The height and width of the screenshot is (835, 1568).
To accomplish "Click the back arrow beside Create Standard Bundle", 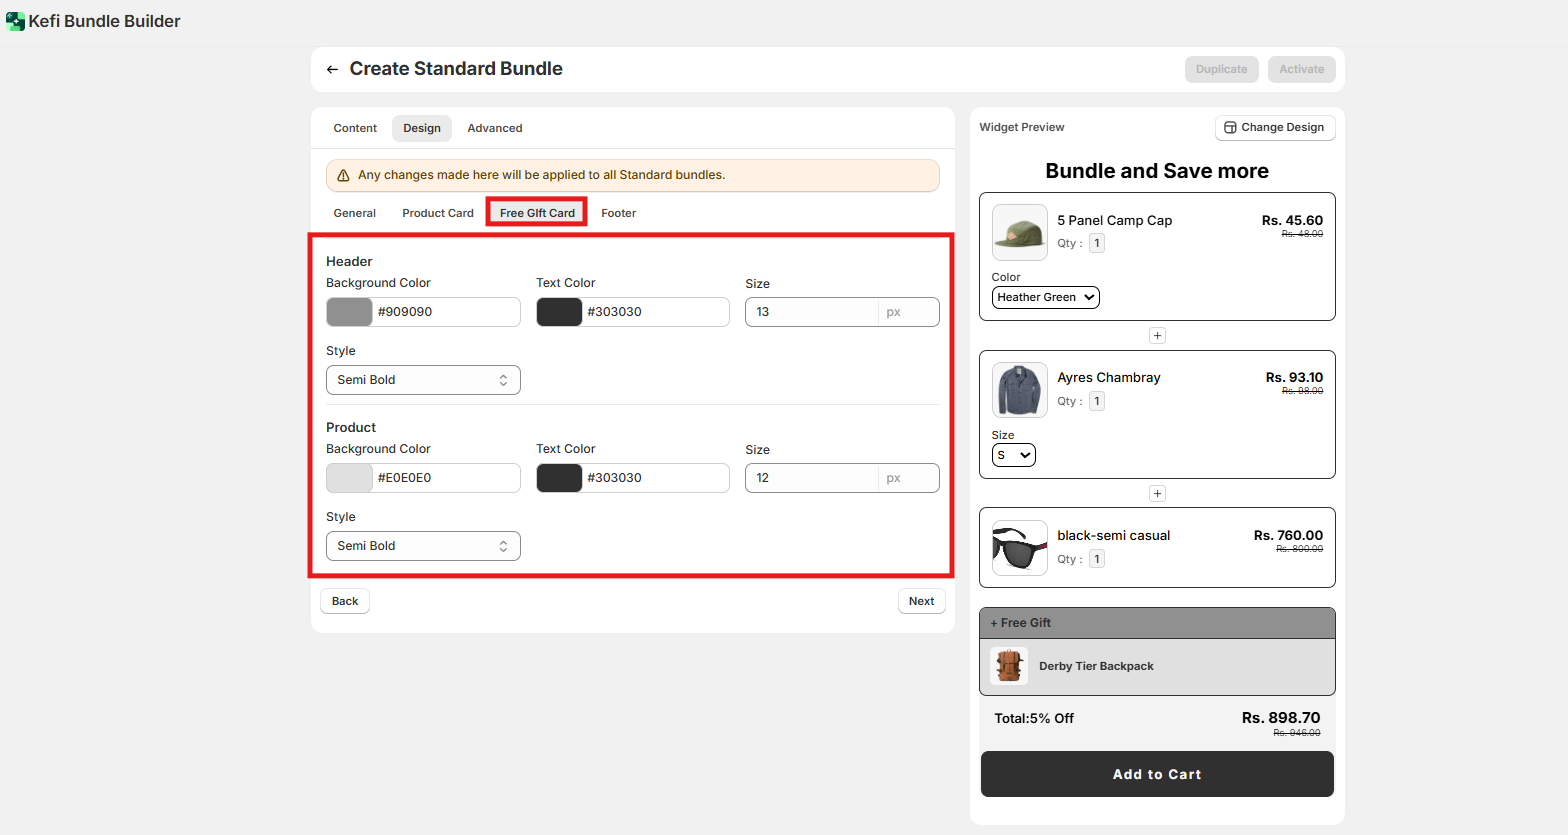I will tap(332, 70).
